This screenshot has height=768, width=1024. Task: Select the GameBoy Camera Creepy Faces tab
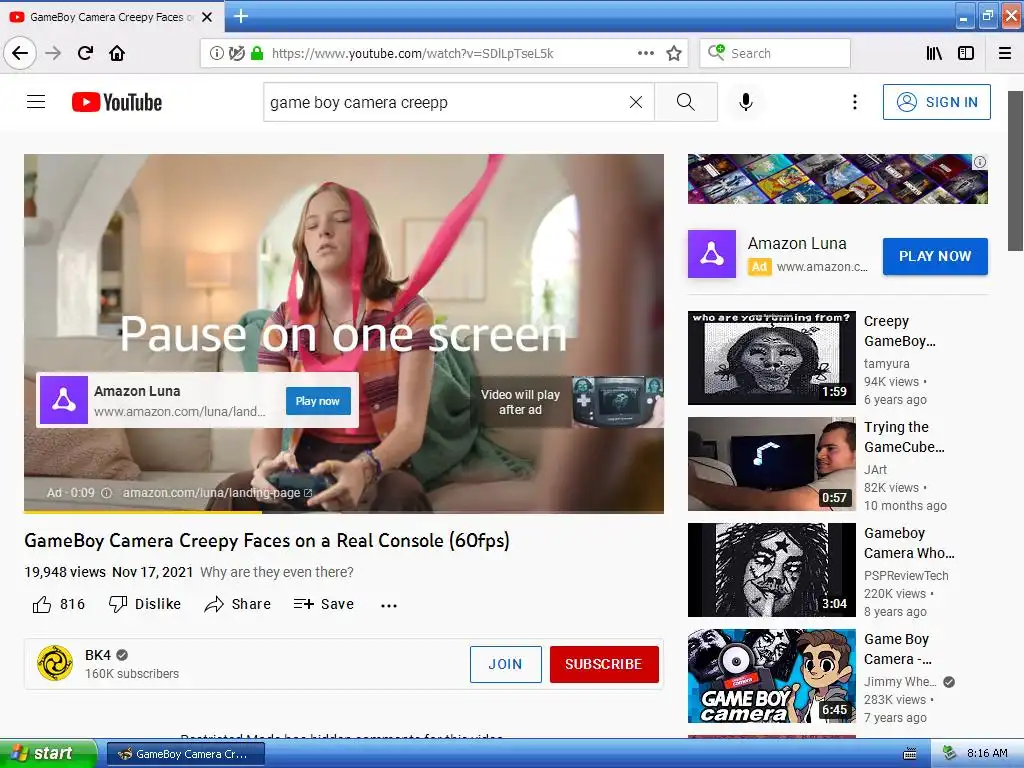[112, 17]
